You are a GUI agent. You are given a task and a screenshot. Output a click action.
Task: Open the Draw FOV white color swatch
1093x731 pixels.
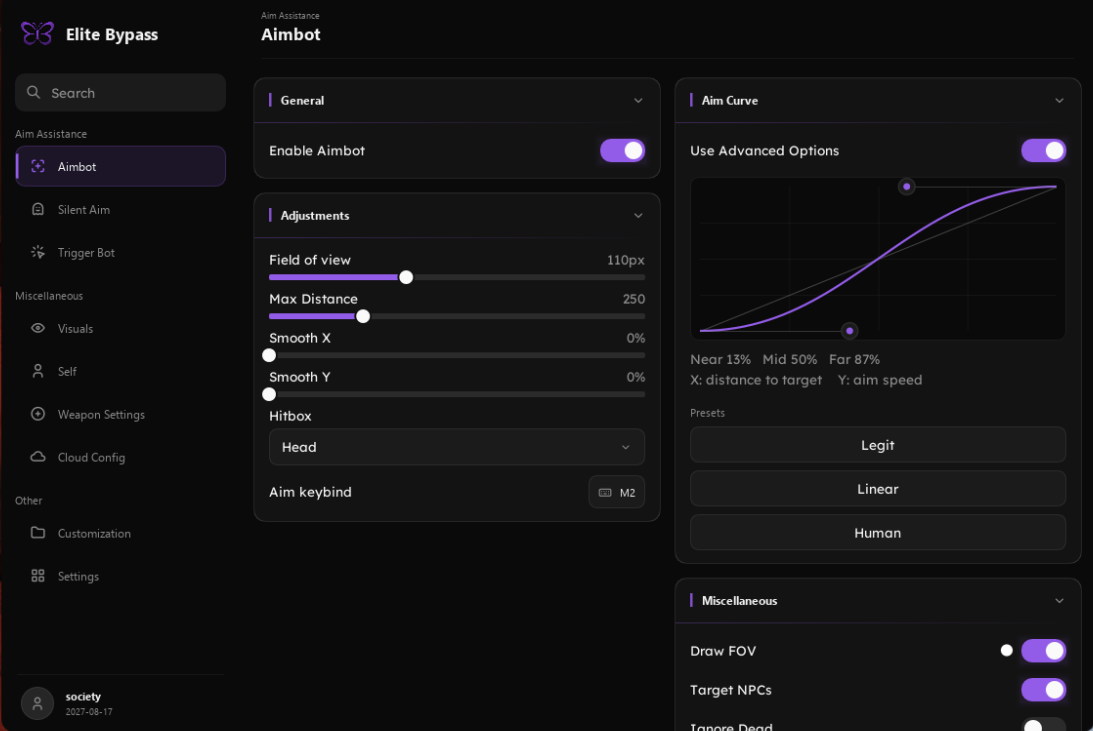[1007, 650]
